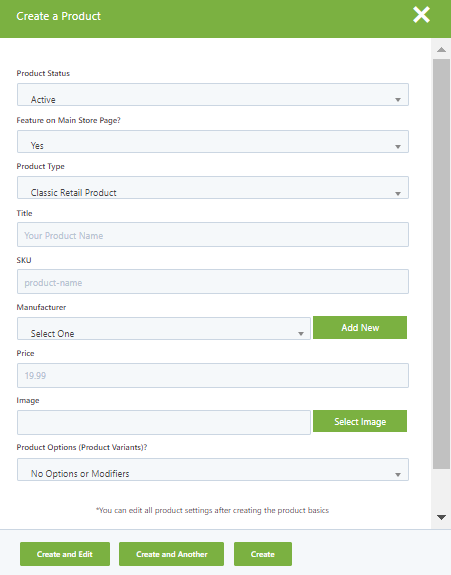This screenshot has width=451, height=575.
Task: Click the Select Image button
Action: (360, 421)
